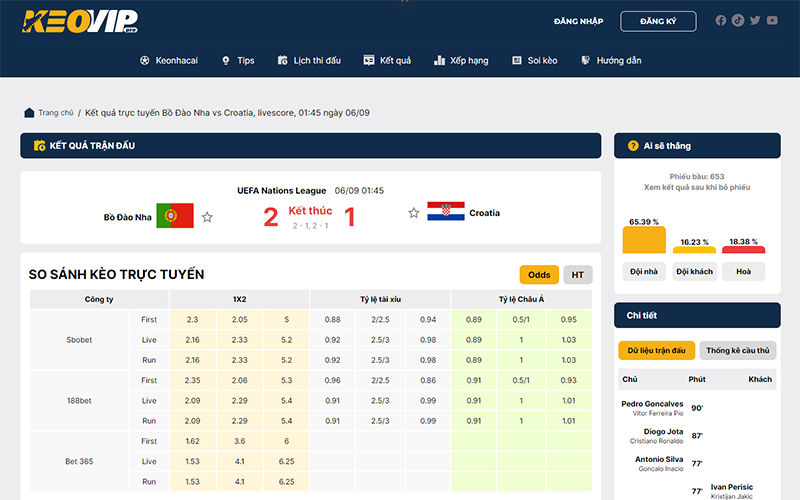Screen dimensions: 800x500
Task: Open the Thống kê cầu thủ tab
Action: pyautogui.click(x=737, y=351)
